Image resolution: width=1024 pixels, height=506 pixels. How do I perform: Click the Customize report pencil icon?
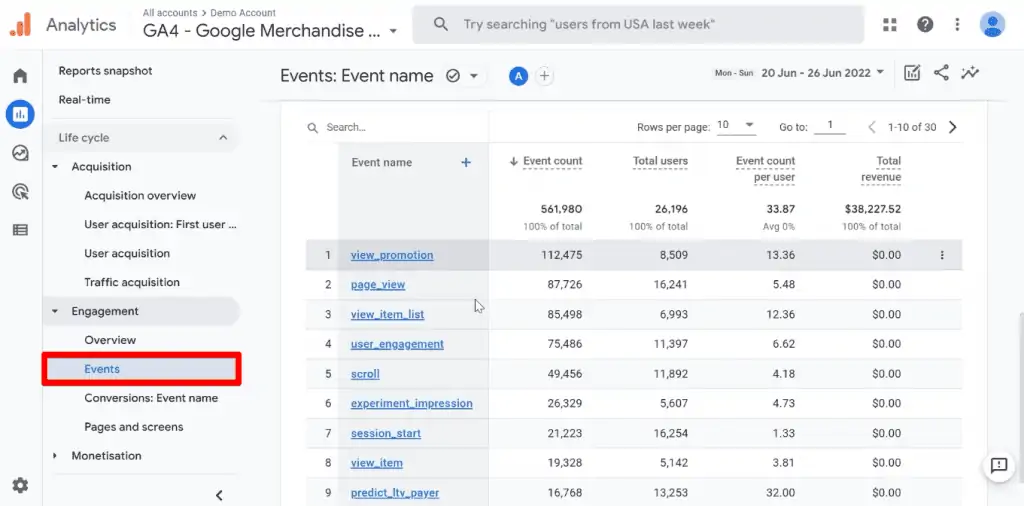pos(912,72)
